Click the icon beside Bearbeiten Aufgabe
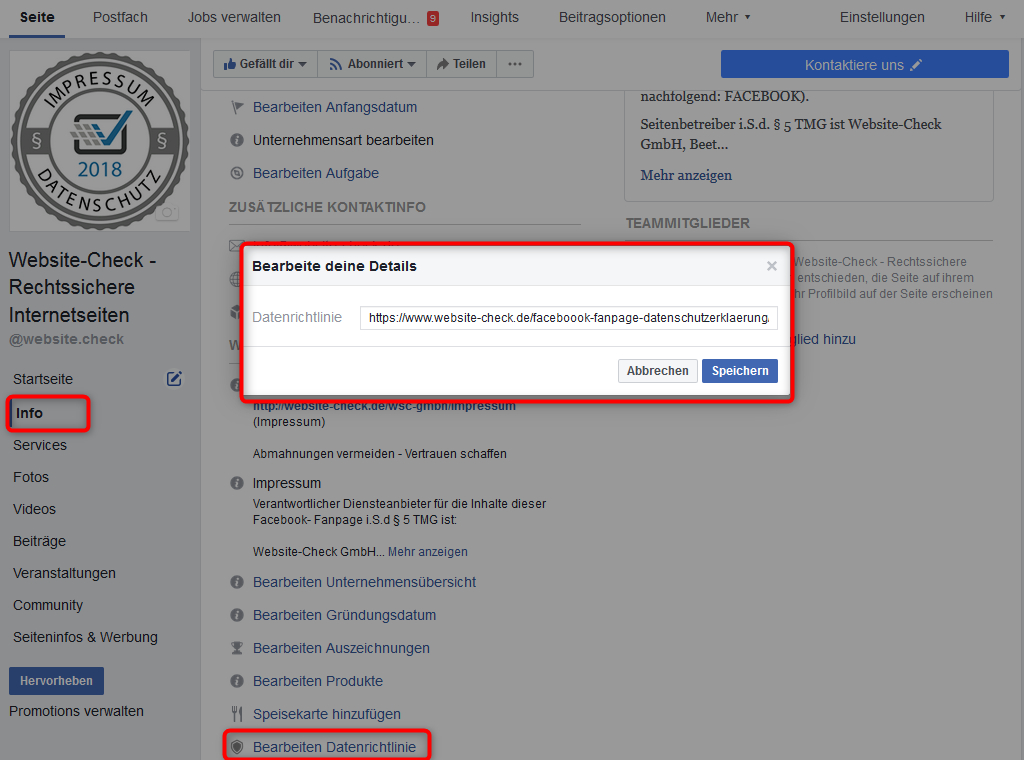Screen dimensions: 1024x760 (237, 173)
